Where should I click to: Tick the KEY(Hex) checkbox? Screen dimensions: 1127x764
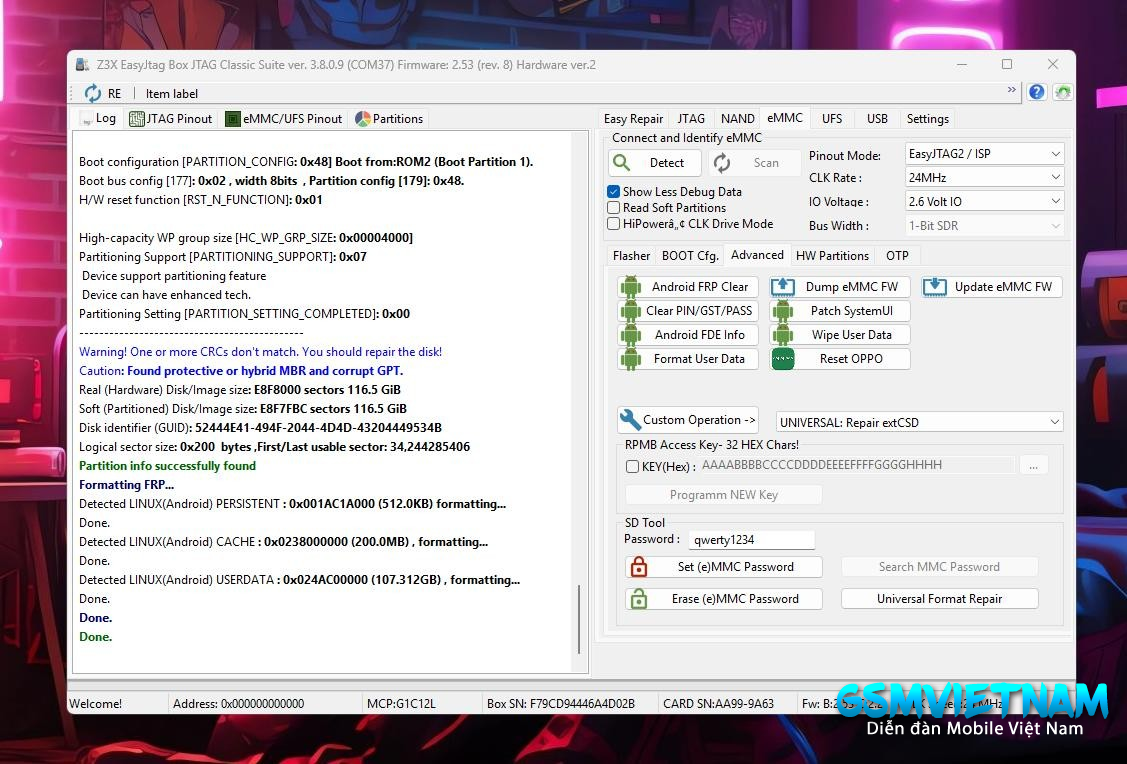632,466
